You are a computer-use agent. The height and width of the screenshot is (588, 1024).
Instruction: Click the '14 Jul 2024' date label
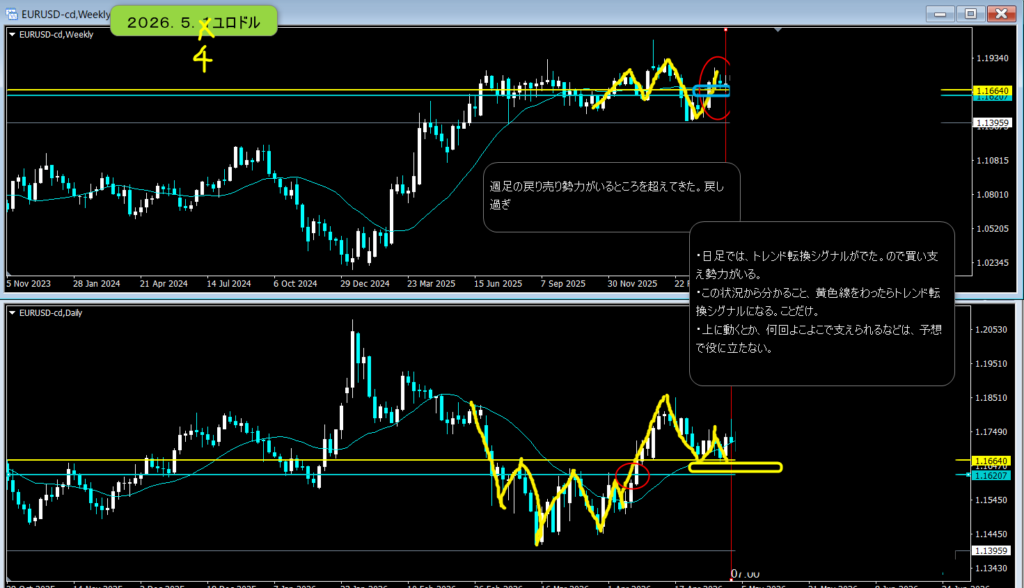pyautogui.click(x=229, y=284)
